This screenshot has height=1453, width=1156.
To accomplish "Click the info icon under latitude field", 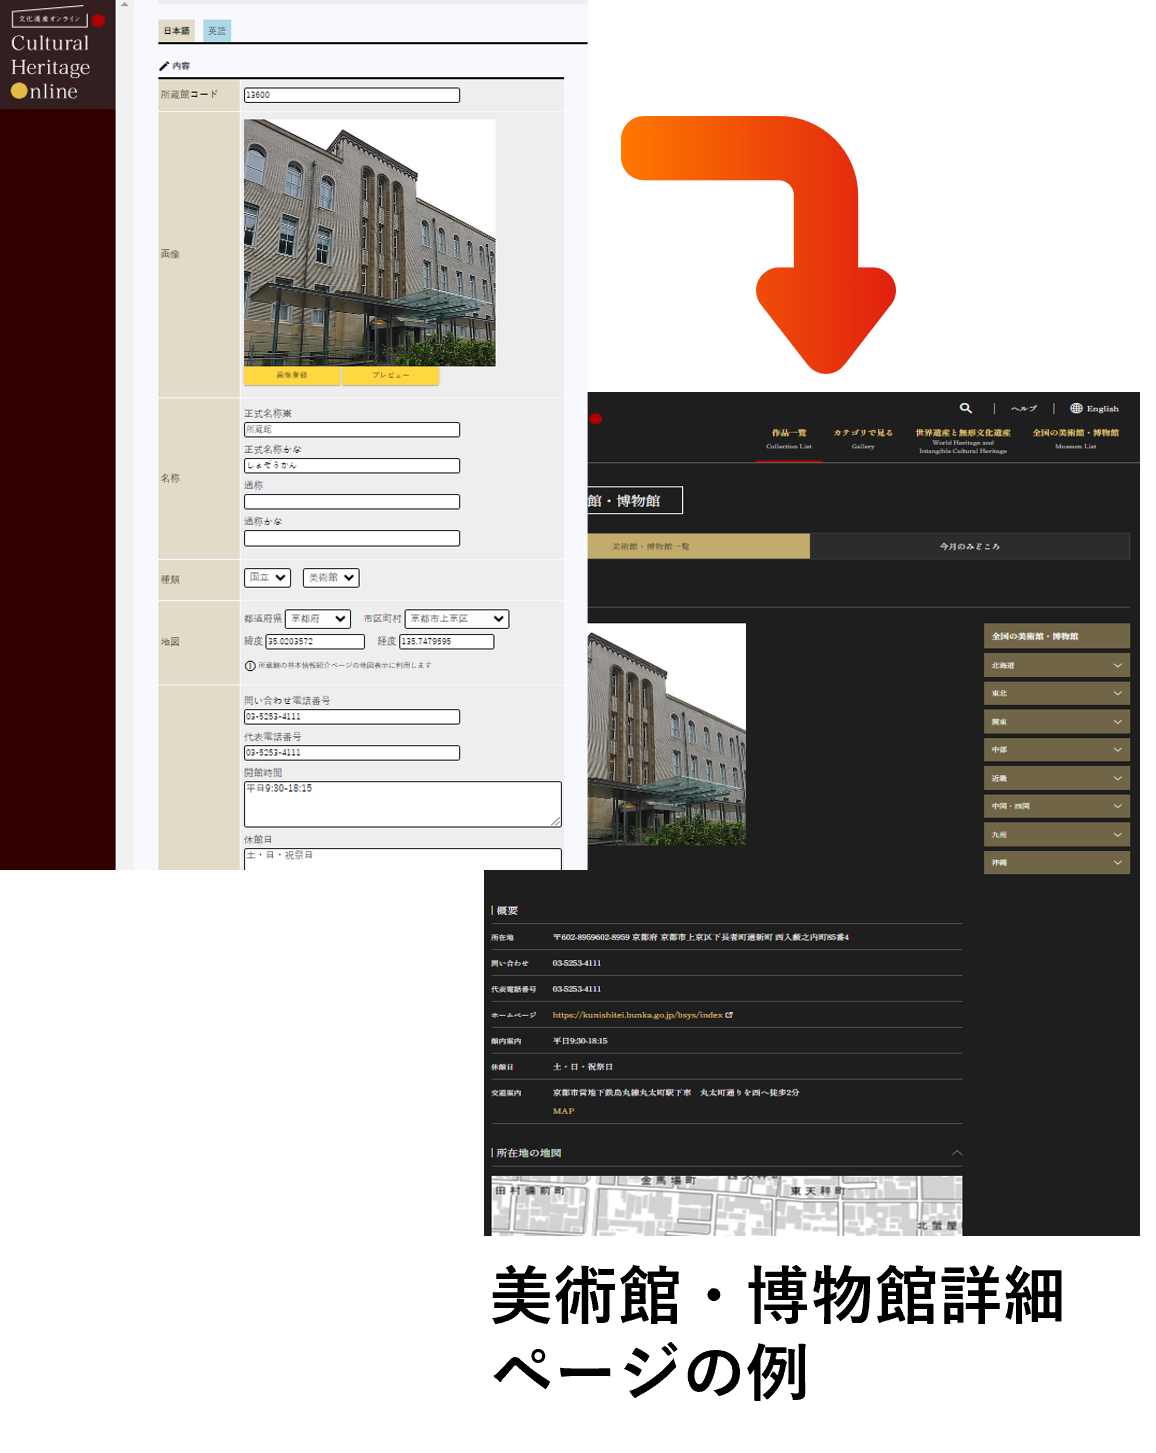I will coord(250,666).
